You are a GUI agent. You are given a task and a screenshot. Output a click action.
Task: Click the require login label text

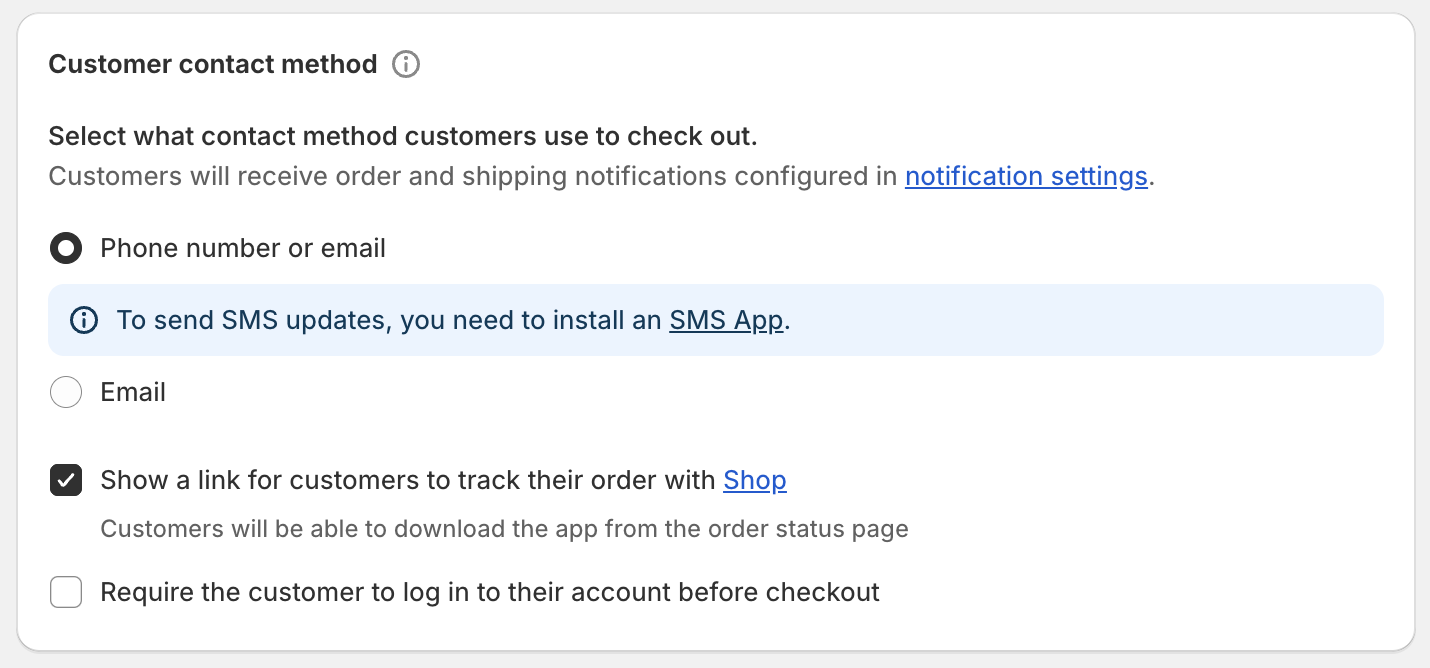pos(489,592)
